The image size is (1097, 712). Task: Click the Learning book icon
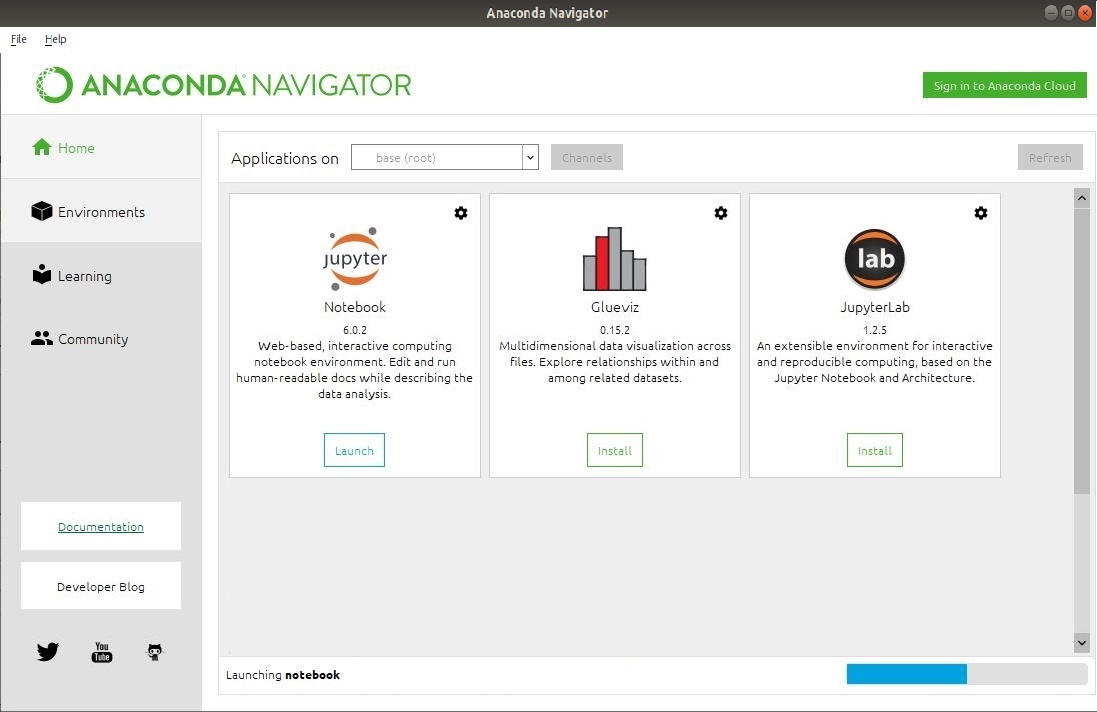tap(42, 275)
